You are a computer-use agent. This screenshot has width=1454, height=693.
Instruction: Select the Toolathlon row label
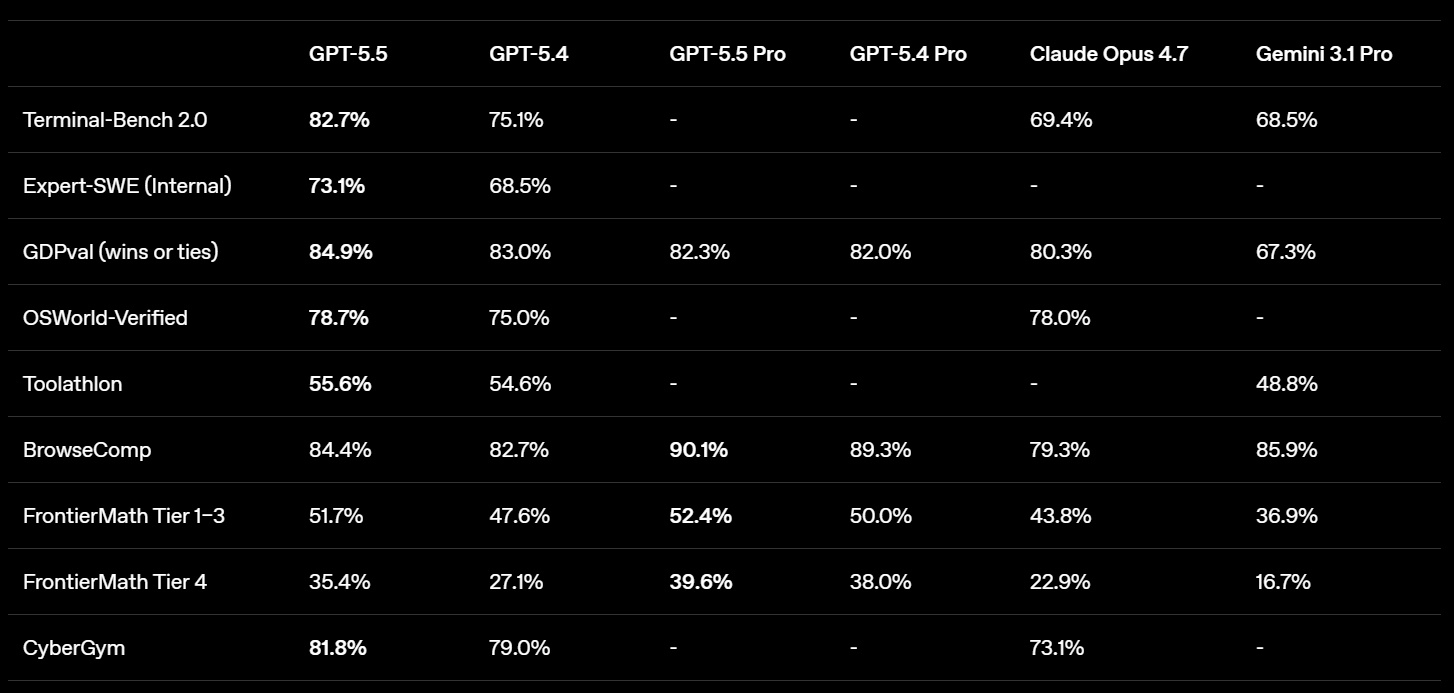(x=72, y=384)
